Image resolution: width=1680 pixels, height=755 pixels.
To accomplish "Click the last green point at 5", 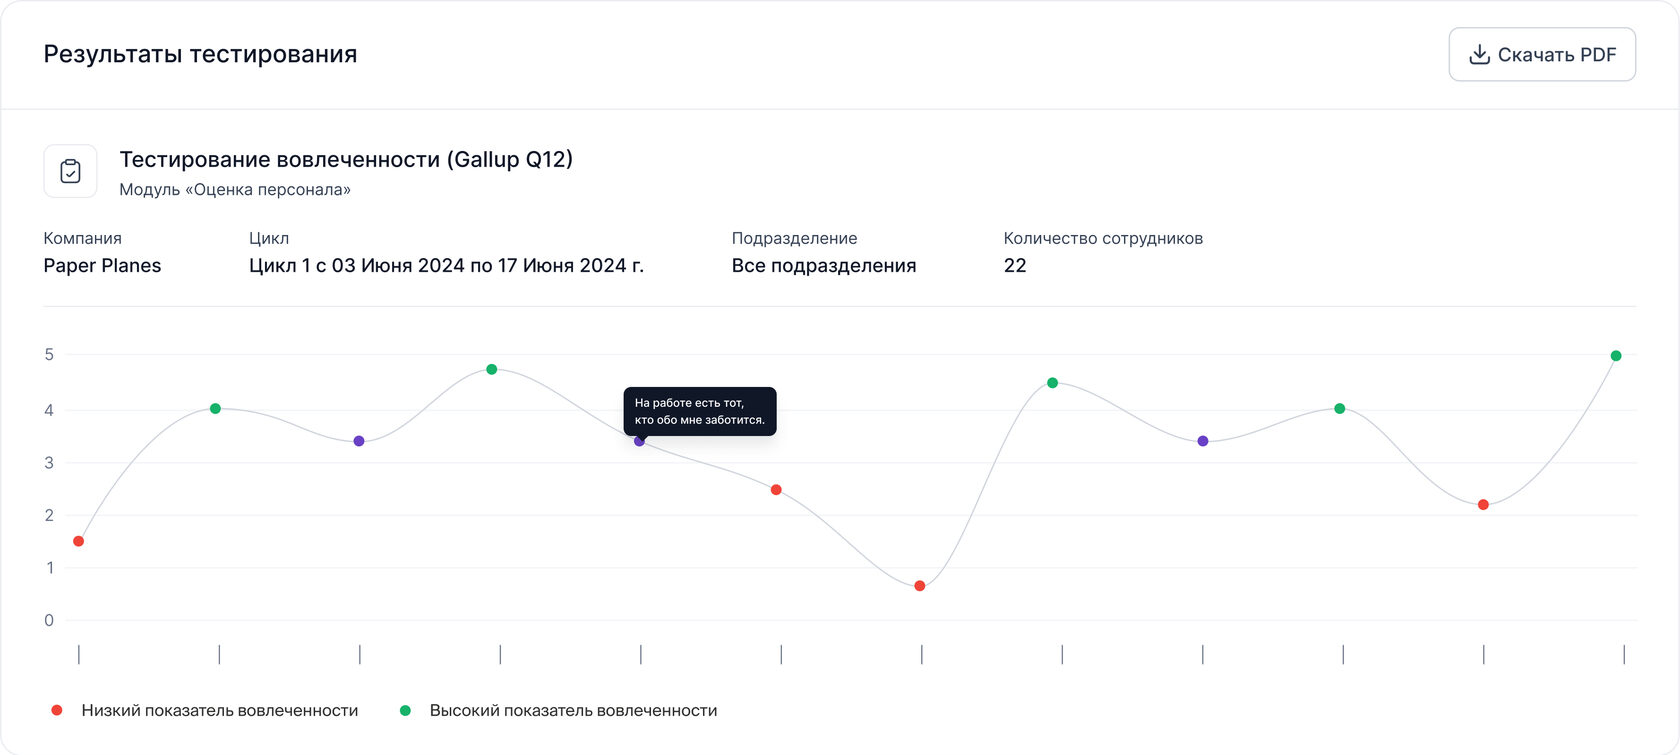I will 1616,356.
